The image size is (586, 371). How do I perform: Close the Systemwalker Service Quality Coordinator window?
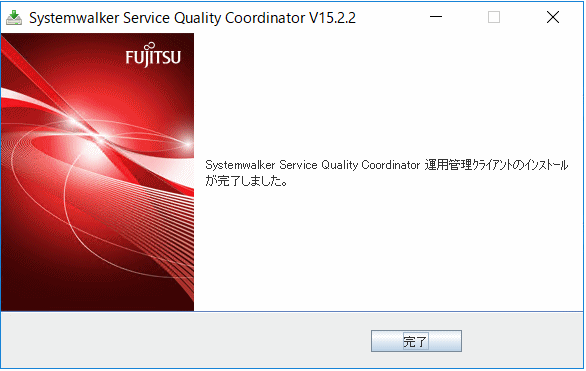pyautogui.click(x=553, y=17)
